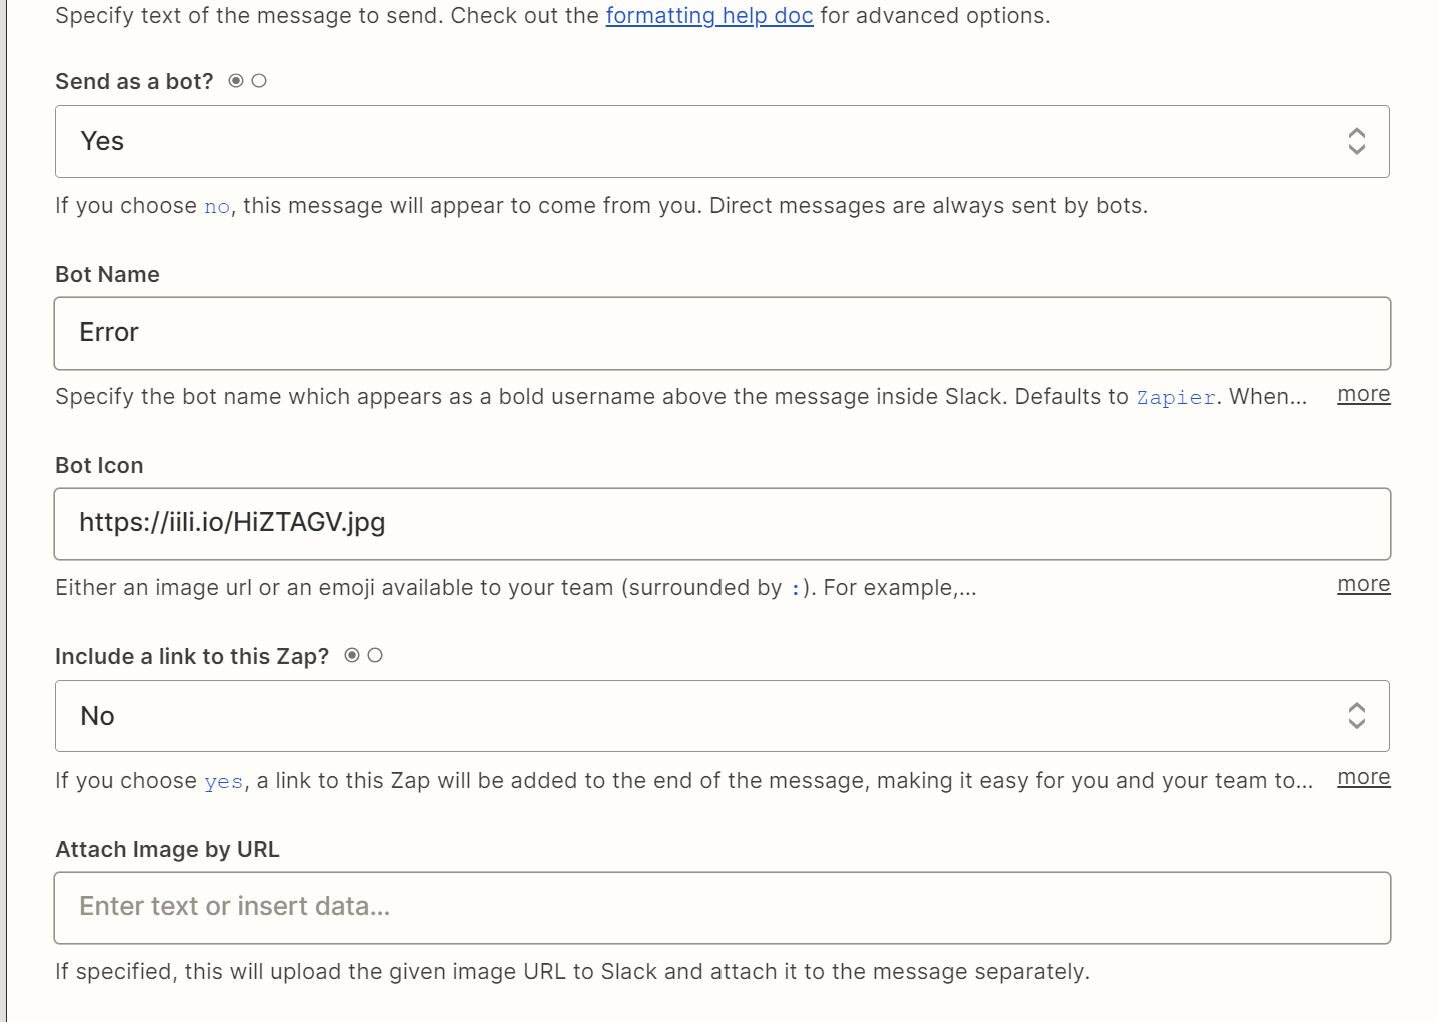Click the Attach Image by URL input field

click(x=722, y=908)
